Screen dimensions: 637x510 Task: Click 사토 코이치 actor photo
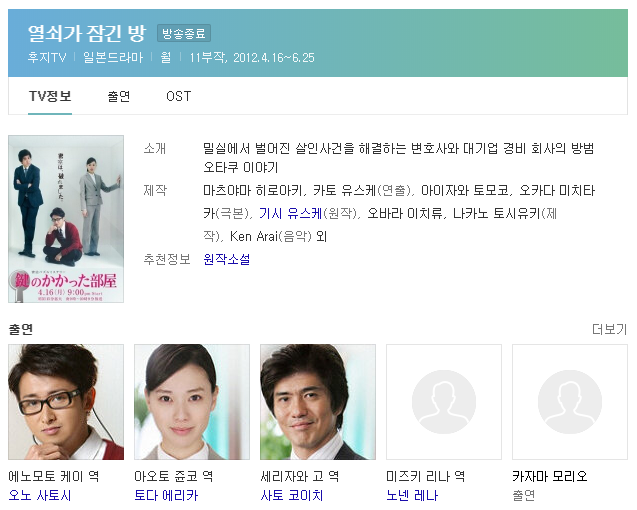pos(318,402)
